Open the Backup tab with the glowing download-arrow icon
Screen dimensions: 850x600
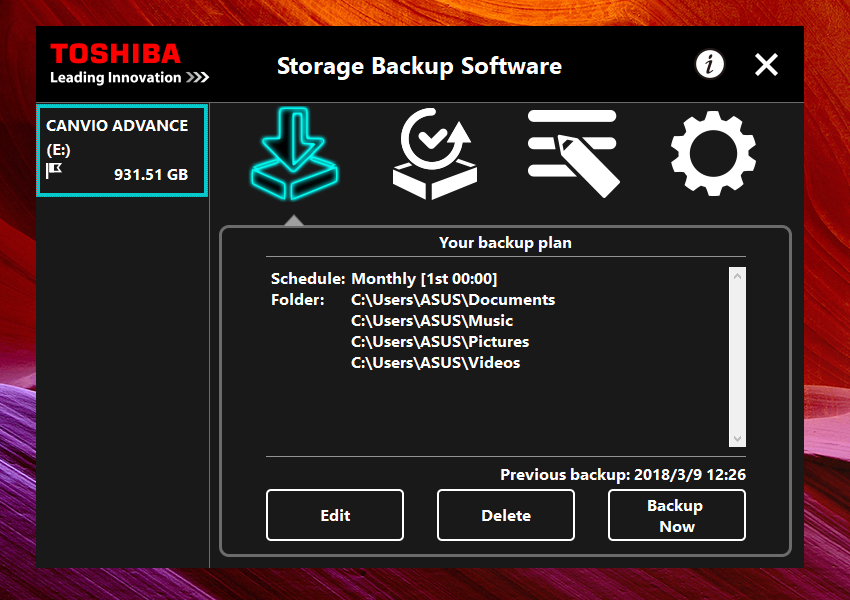(x=294, y=153)
